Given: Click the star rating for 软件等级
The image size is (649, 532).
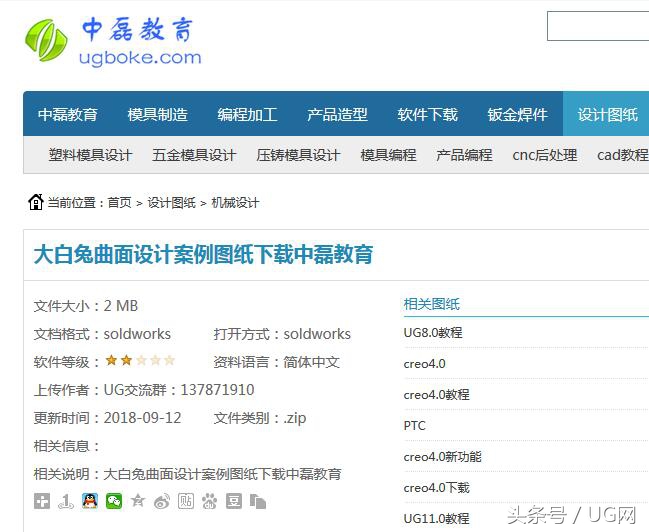Looking at the screenshot, I should click(x=140, y=361).
